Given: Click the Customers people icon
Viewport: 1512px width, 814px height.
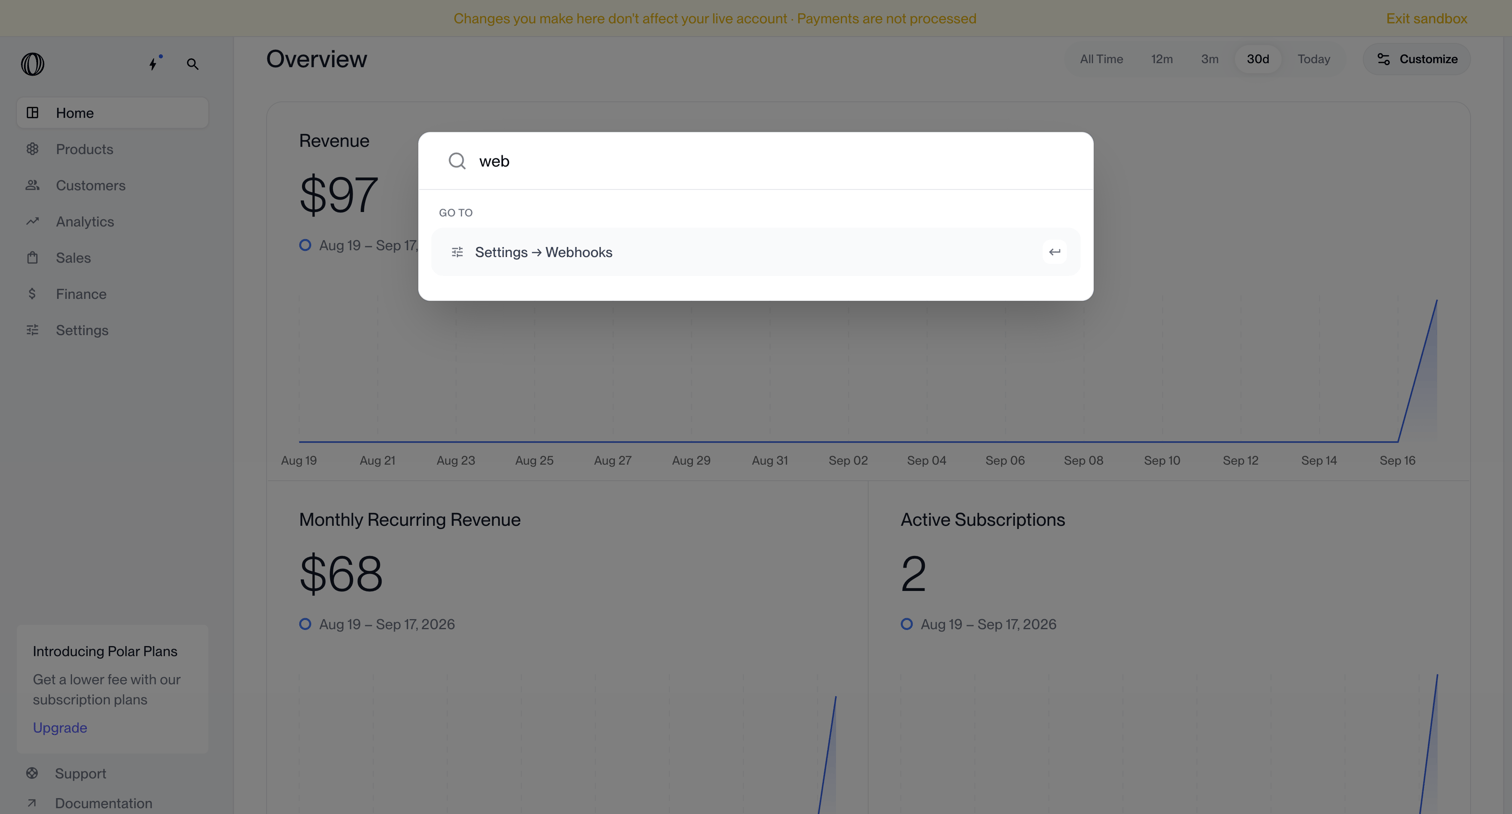Looking at the screenshot, I should point(33,185).
